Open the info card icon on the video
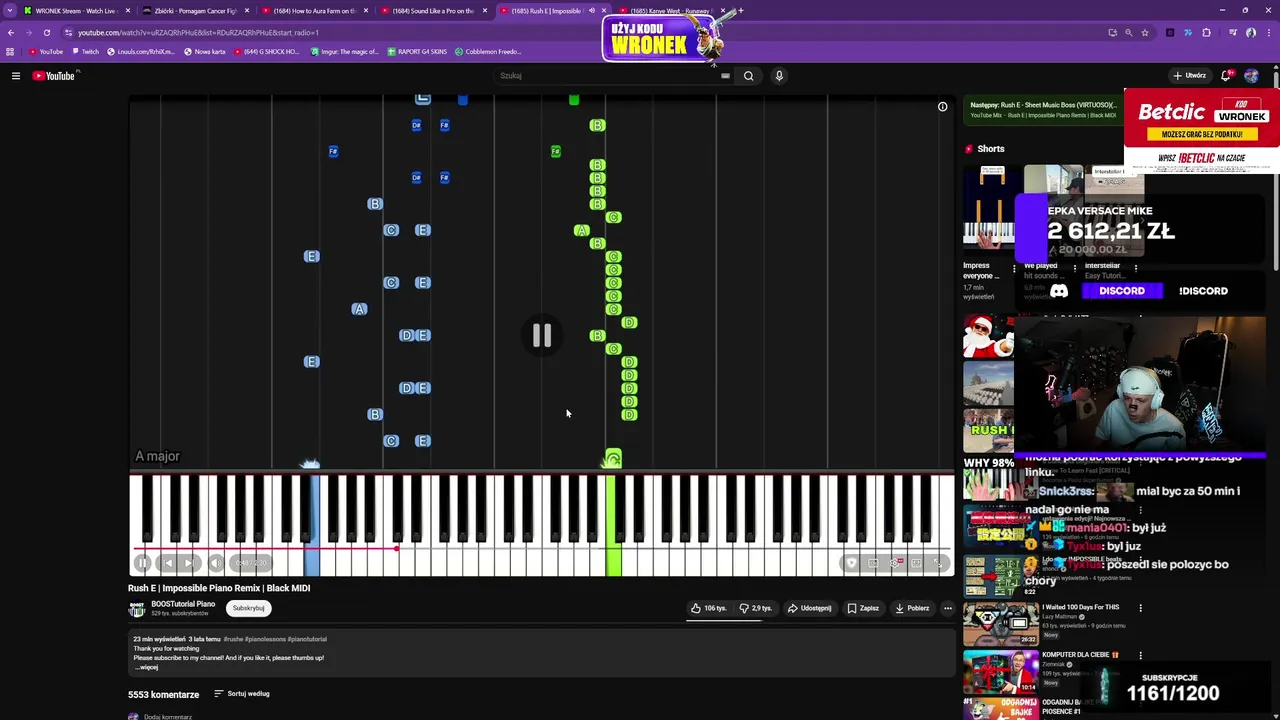 [x=942, y=107]
